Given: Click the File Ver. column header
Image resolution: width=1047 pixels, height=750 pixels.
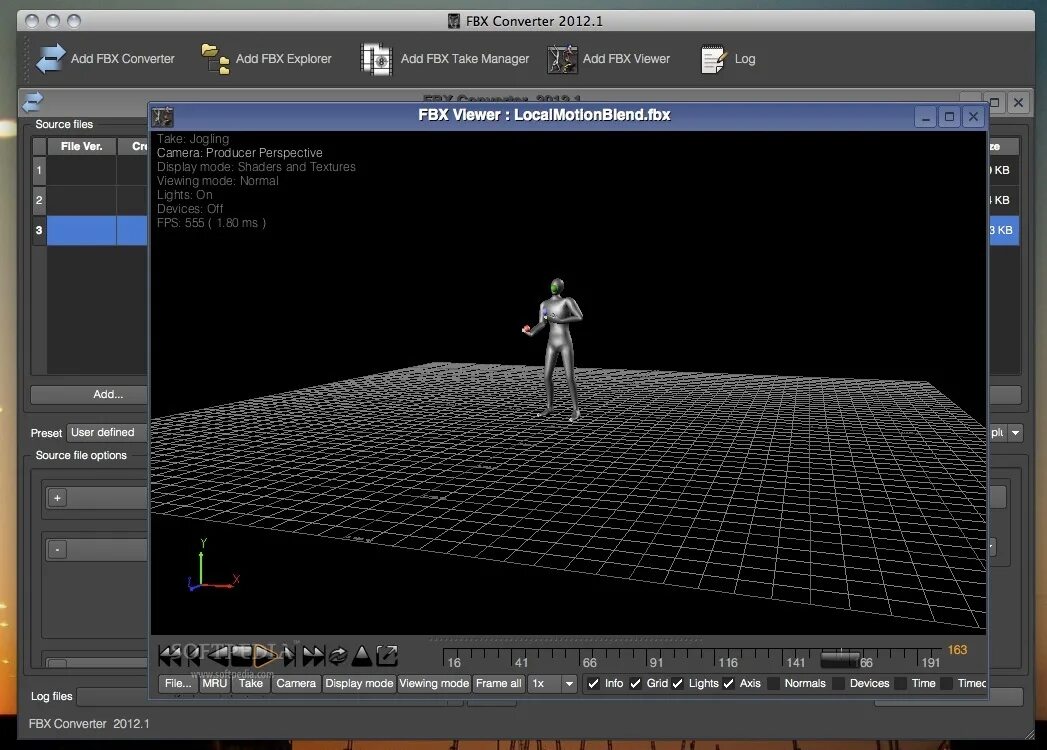Looking at the screenshot, I should tap(81, 146).
